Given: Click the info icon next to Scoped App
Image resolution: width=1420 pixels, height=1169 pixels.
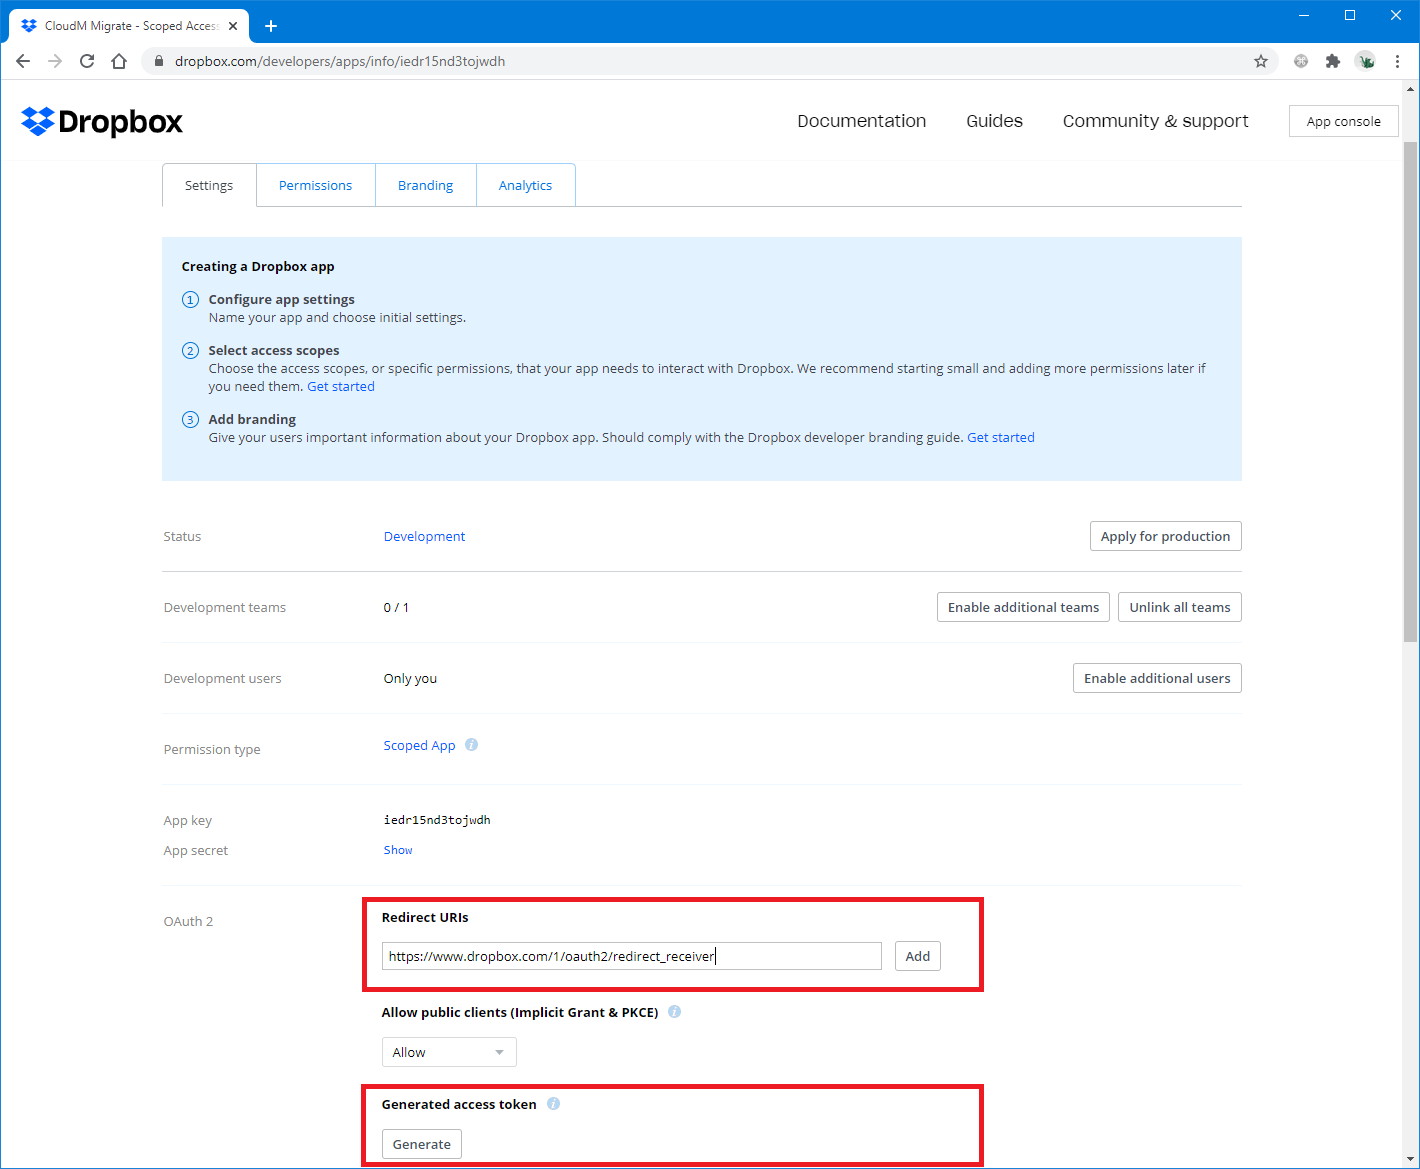Looking at the screenshot, I should (472, 745).
